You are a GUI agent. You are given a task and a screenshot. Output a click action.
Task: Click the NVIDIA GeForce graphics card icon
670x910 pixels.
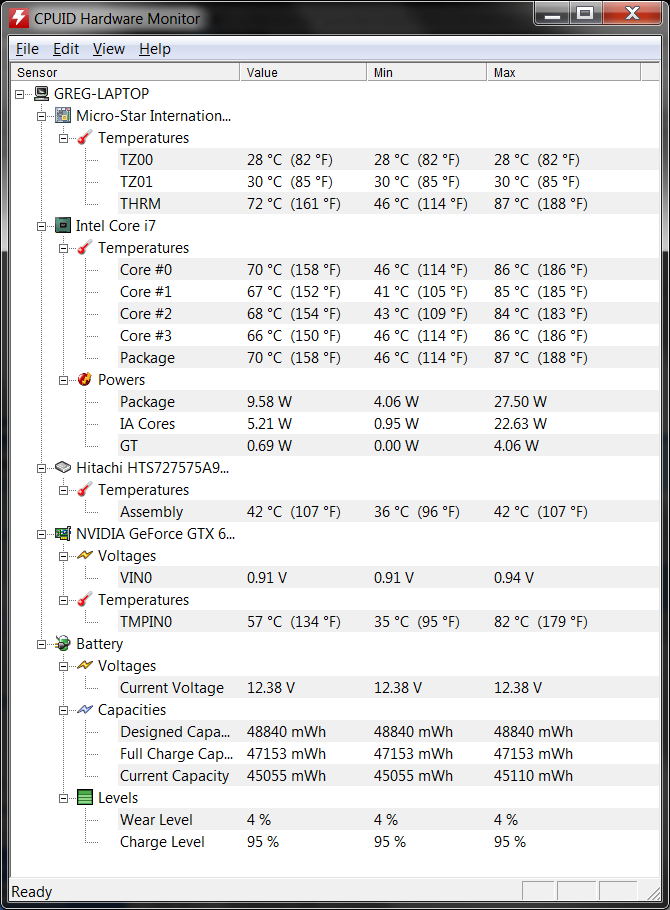click(x=63, y=534)
